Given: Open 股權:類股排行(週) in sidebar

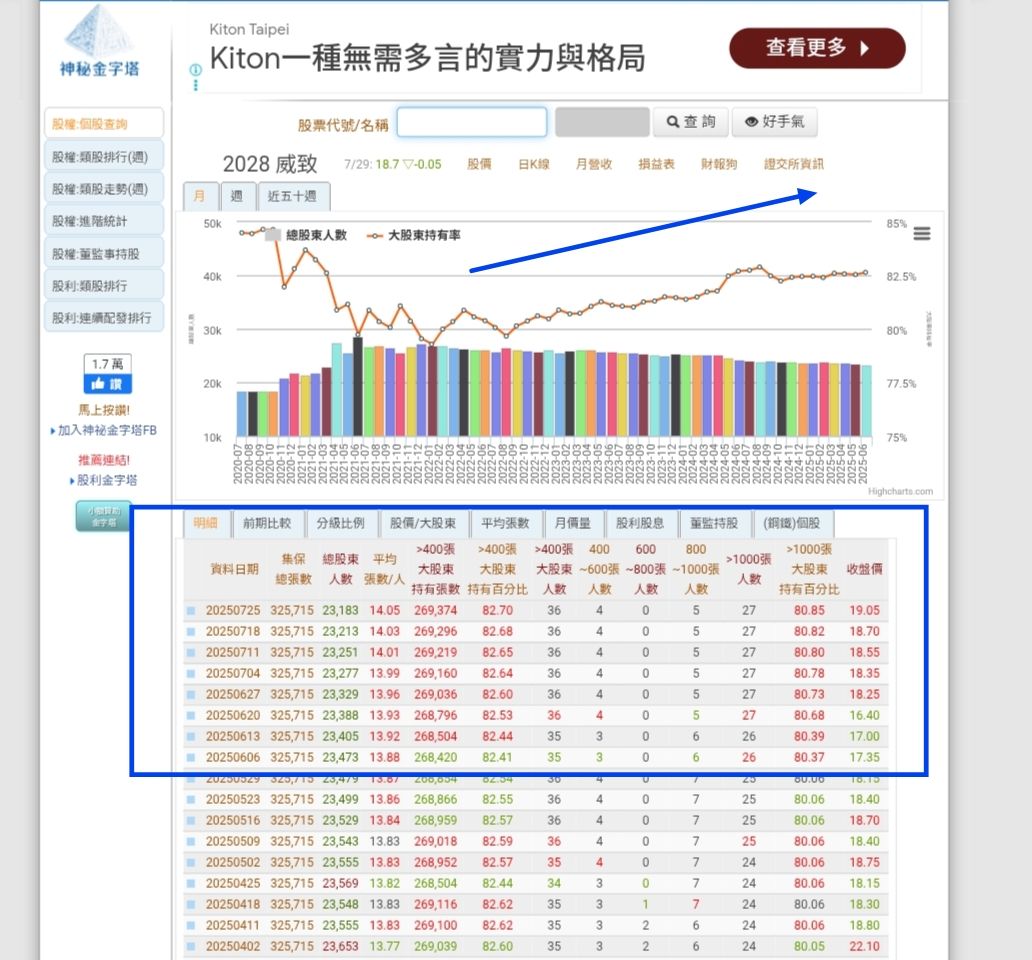Looking at the screenshot, I should click(104, 157).
